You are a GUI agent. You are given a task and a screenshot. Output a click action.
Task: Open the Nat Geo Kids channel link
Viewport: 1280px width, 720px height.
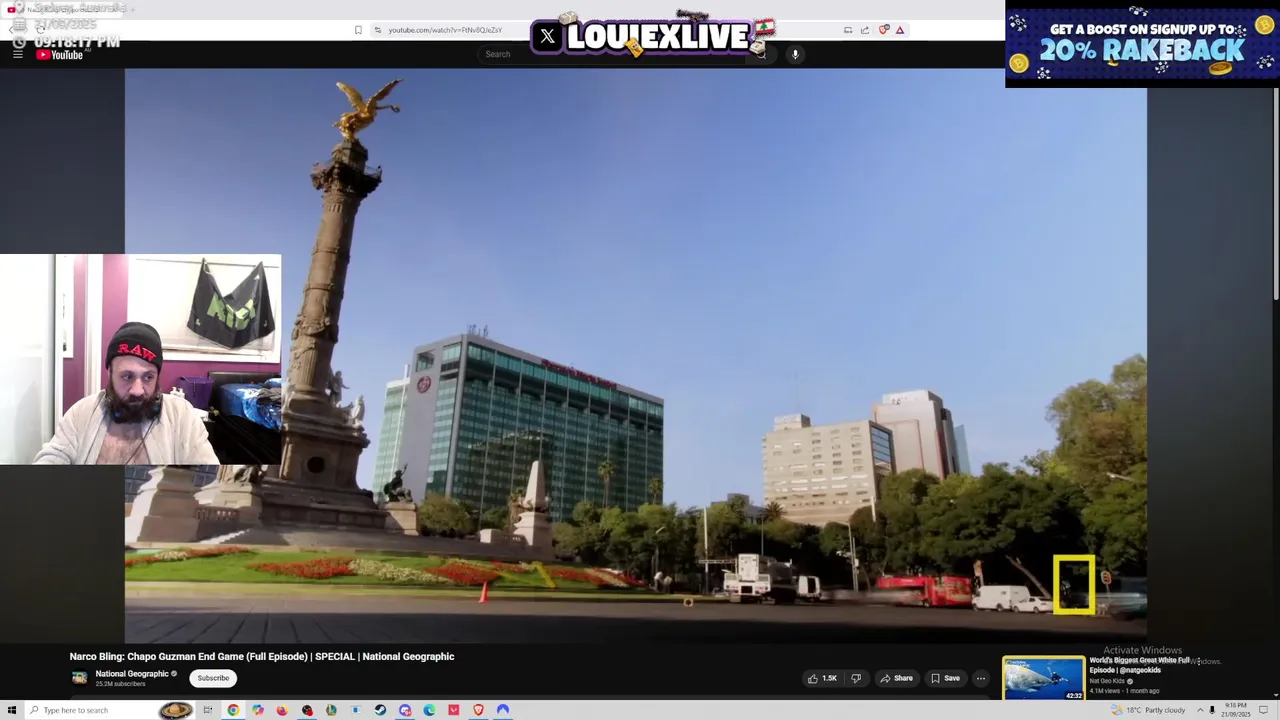1107,681
